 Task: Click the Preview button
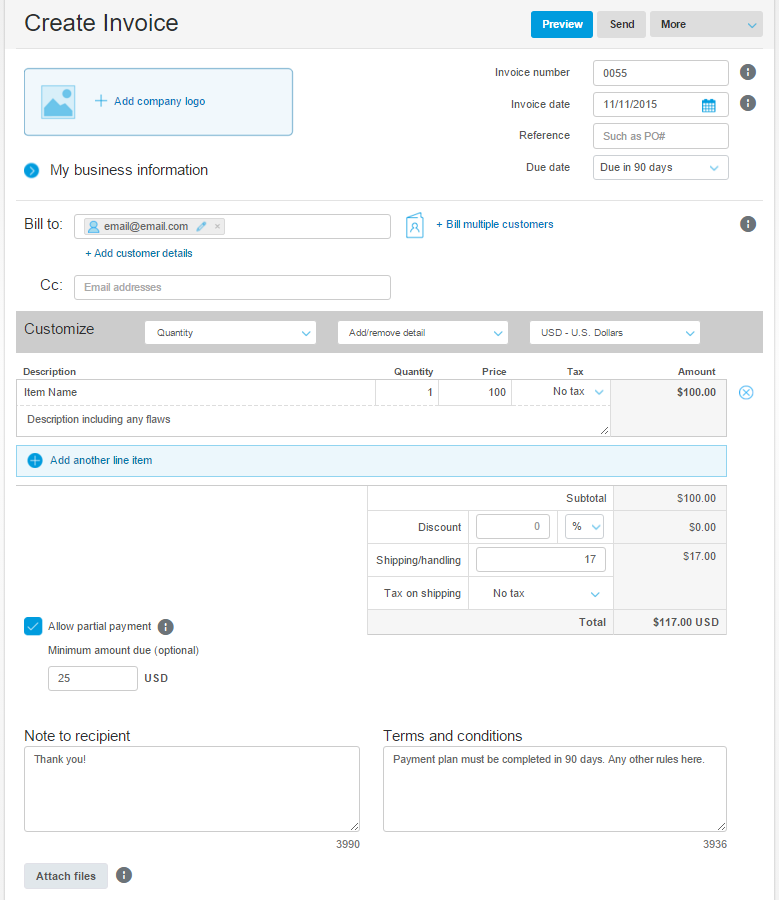point(562,25)
